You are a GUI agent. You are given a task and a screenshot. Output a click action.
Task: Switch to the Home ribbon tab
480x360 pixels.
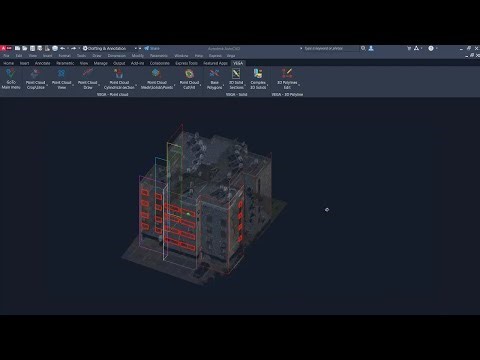(x=8, y=63)
